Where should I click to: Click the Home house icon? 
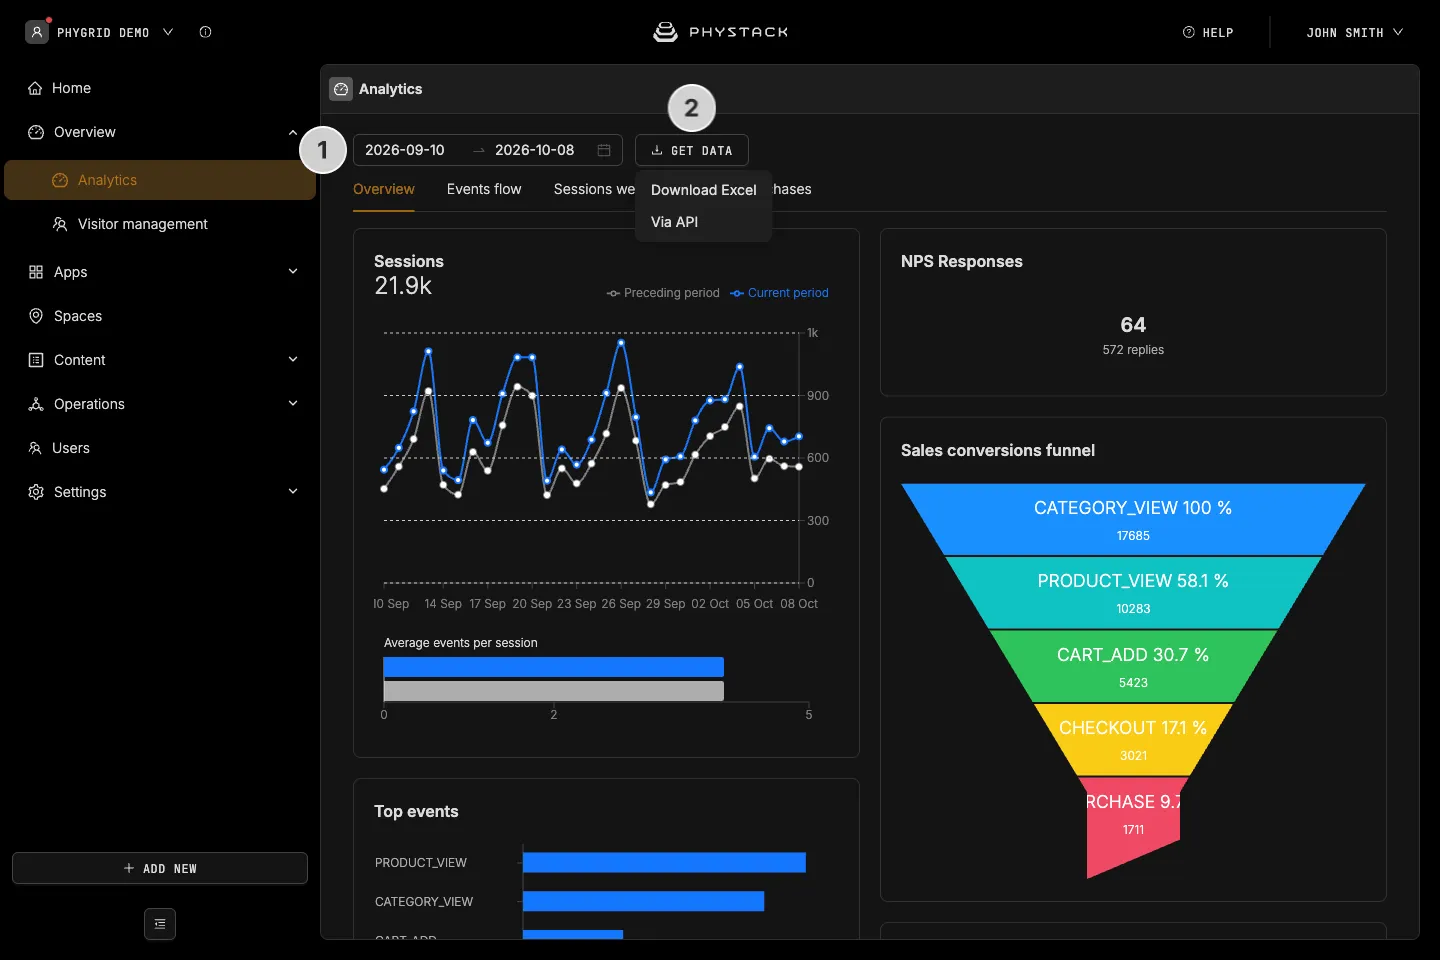[35, 88]
